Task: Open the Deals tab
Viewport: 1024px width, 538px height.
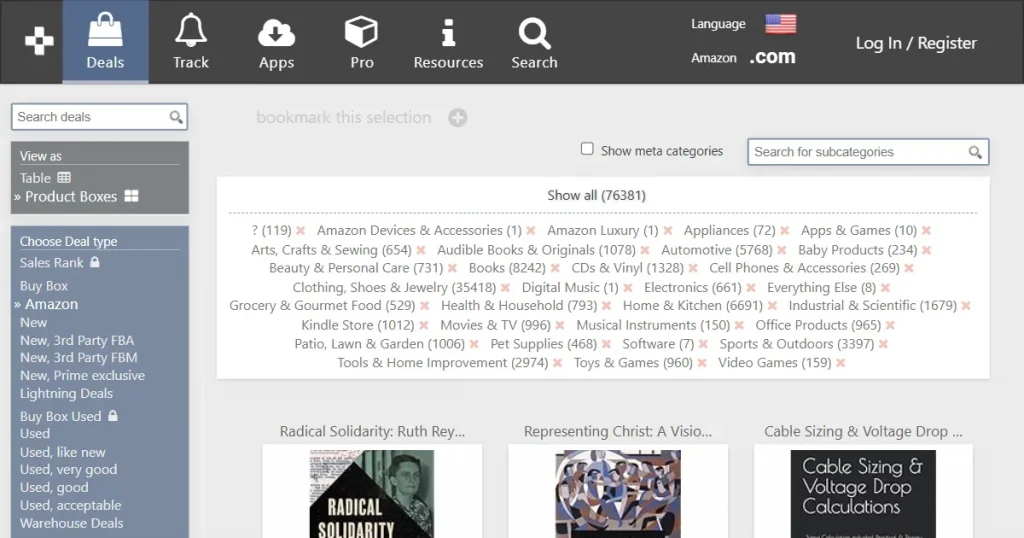Action: (x=105, y=42)
